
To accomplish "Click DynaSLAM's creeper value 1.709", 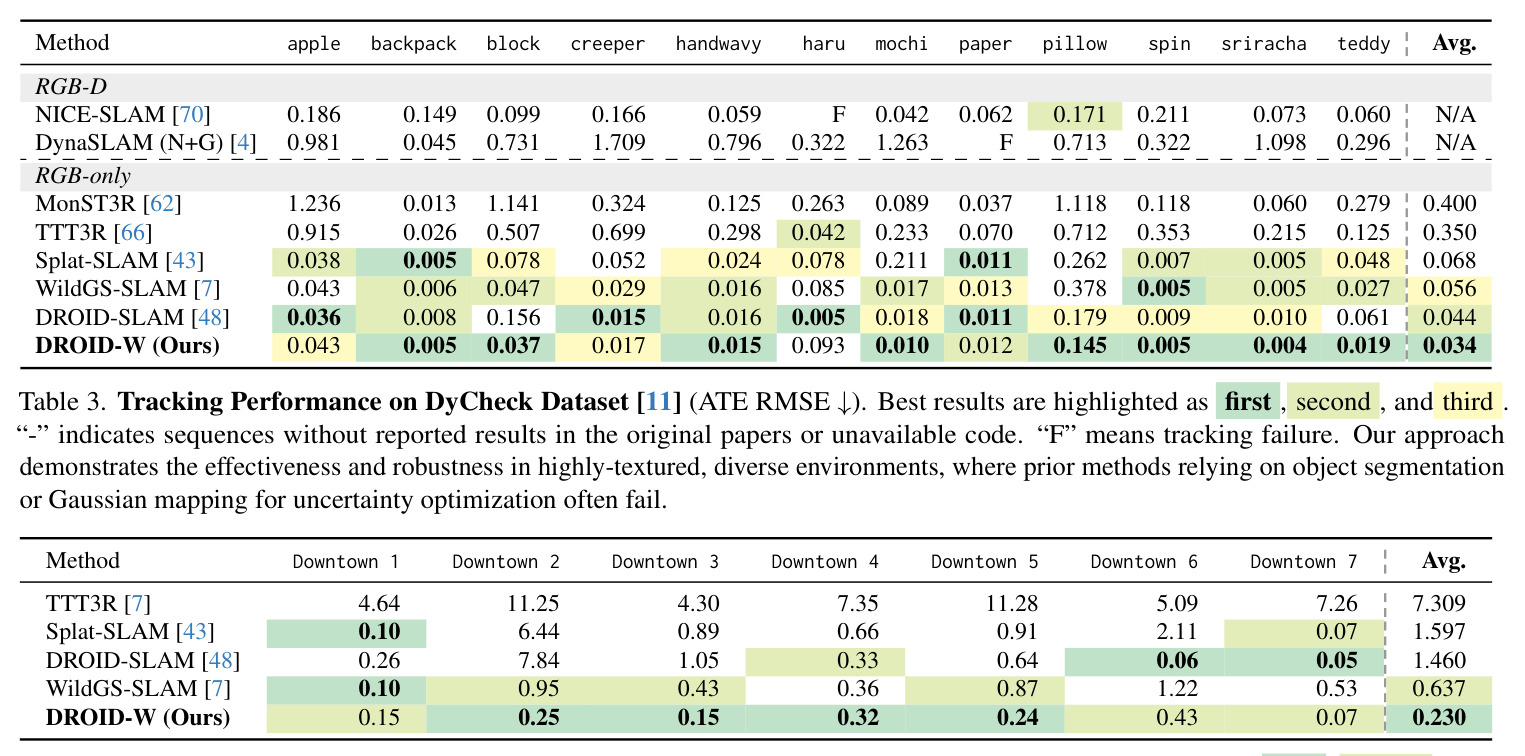I will click(x=619, y=143).
